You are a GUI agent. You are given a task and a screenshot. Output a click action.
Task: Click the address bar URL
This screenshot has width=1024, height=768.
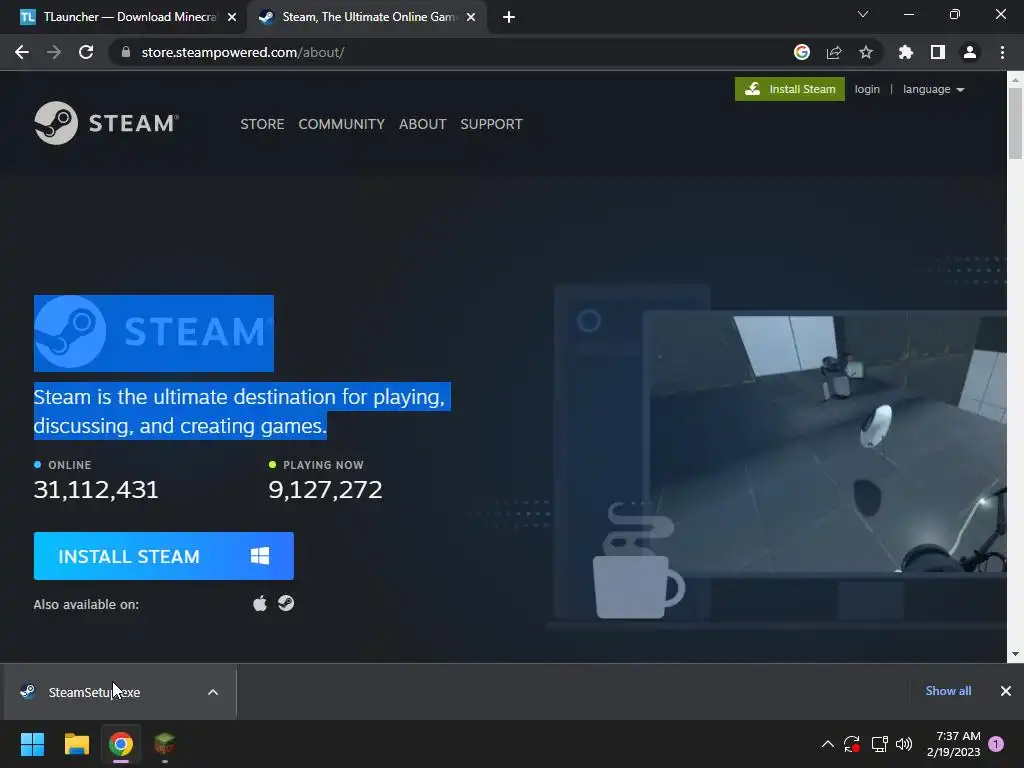[x=242, y=52]
